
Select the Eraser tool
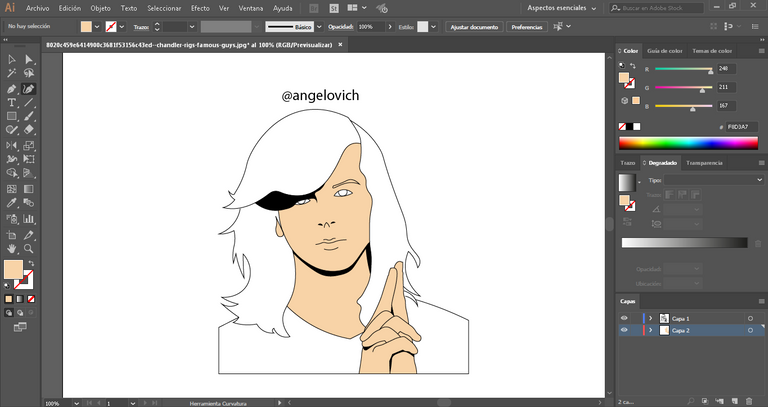[29, 130]
